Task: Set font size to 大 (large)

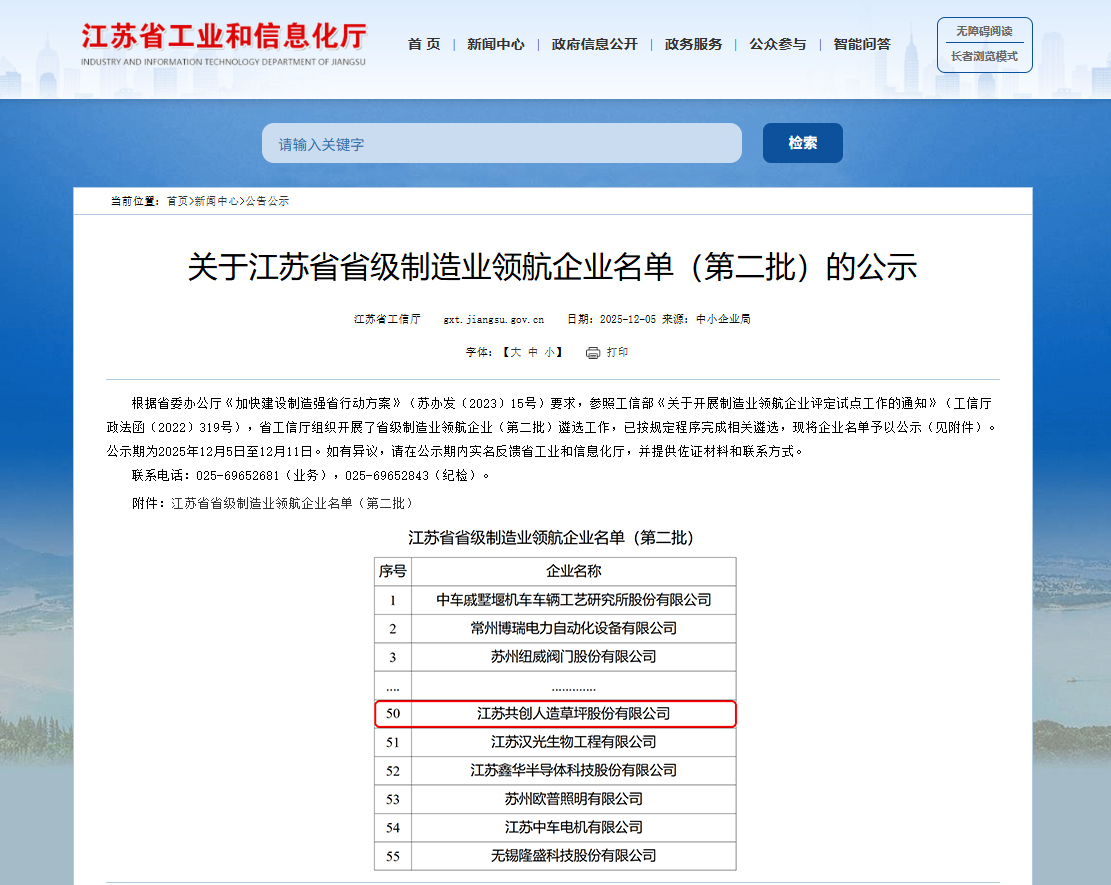Action: tap(516, 352)
